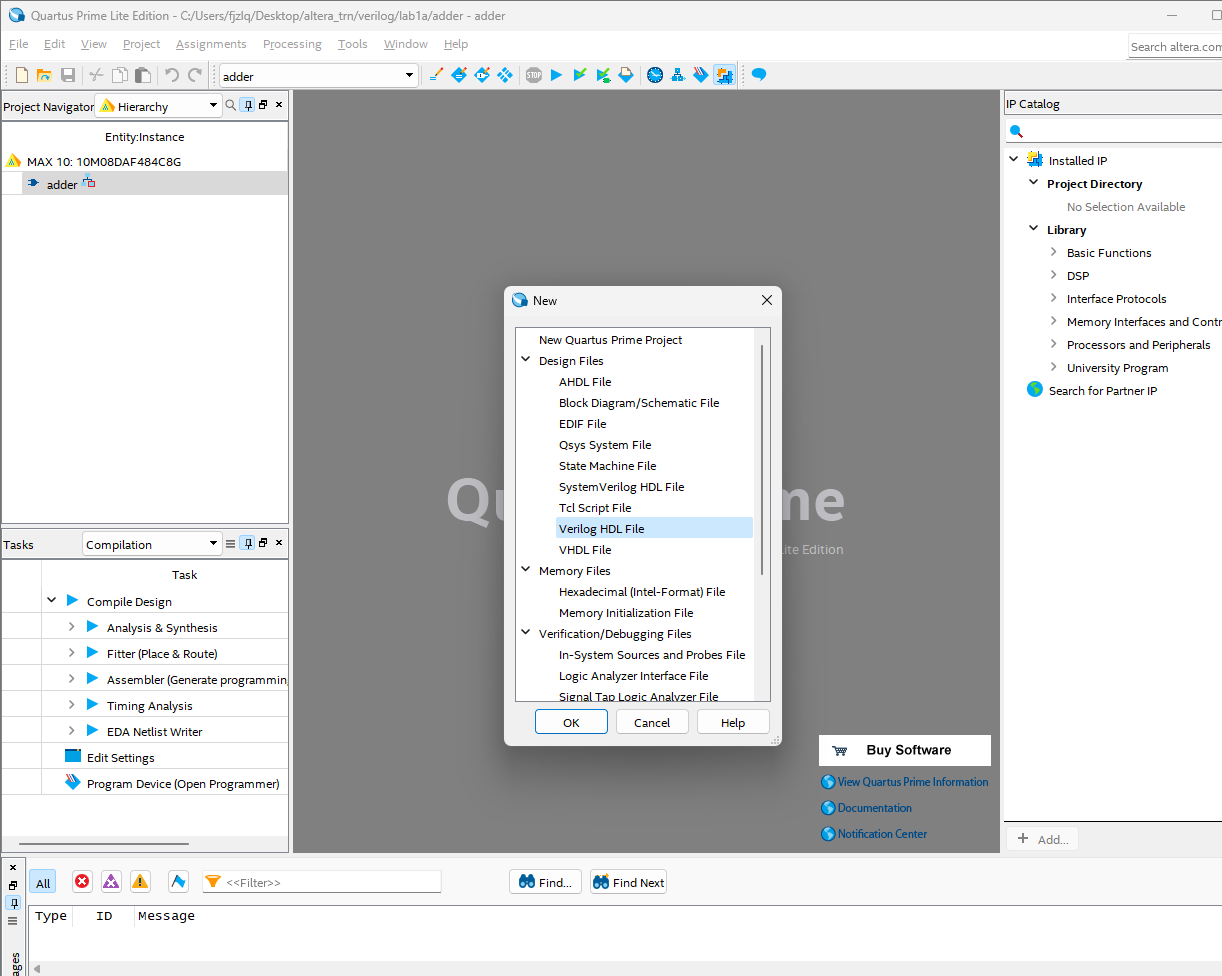Image resolution: width=1222 pixels, height=976 pixels.
Task: Open the adder project entity dropdown
Action: point(409,76)
